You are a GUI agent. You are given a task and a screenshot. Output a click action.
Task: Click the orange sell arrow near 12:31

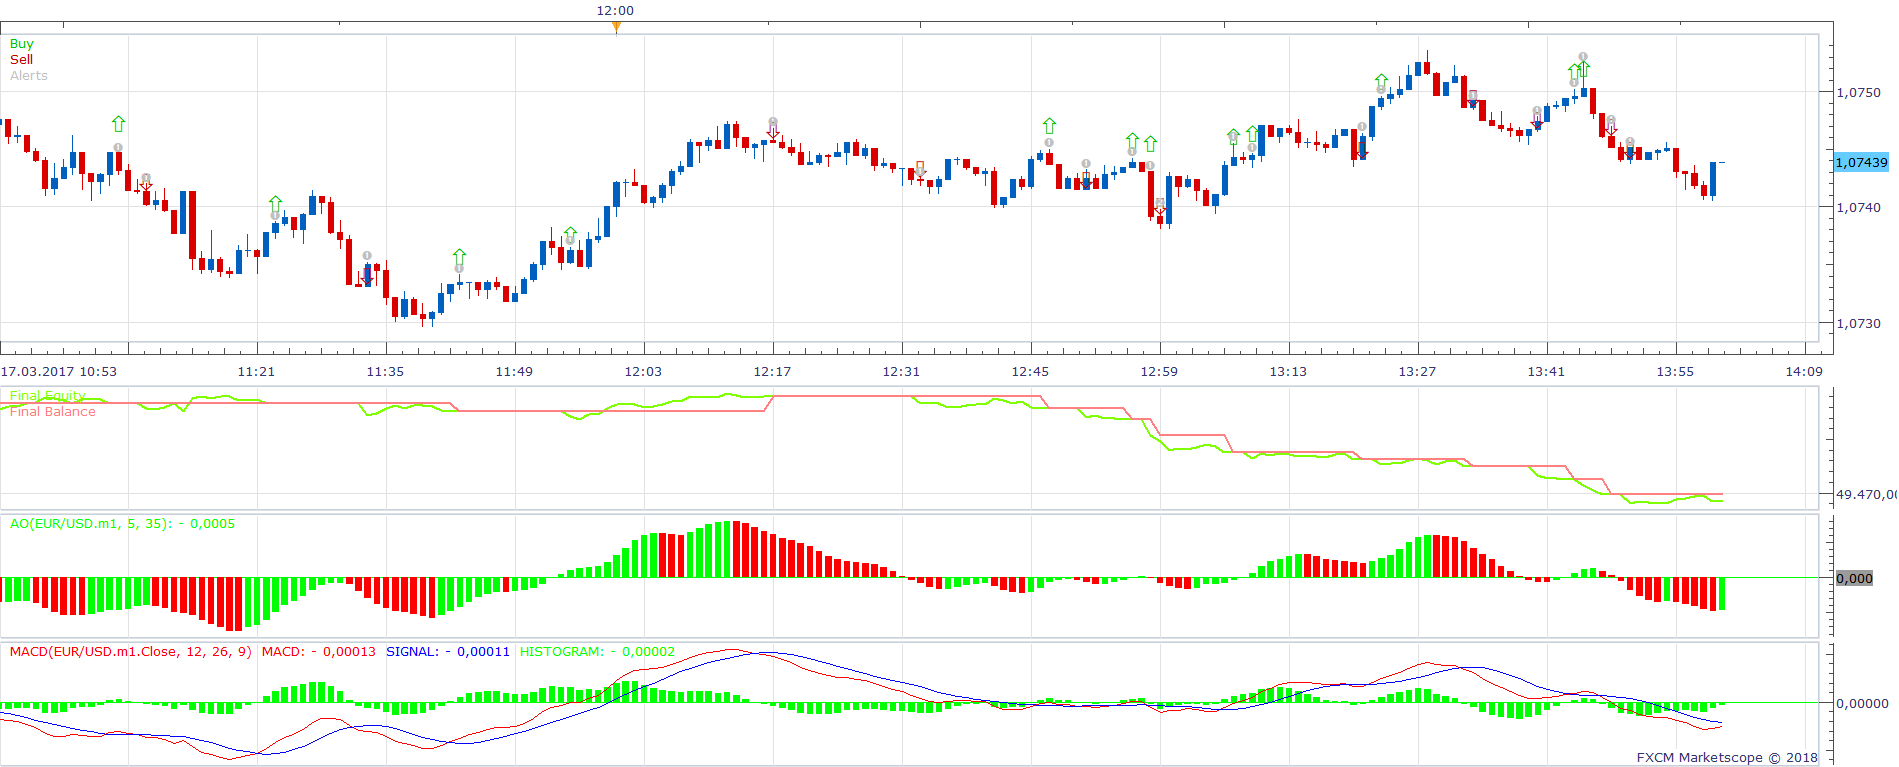point(920,169)
